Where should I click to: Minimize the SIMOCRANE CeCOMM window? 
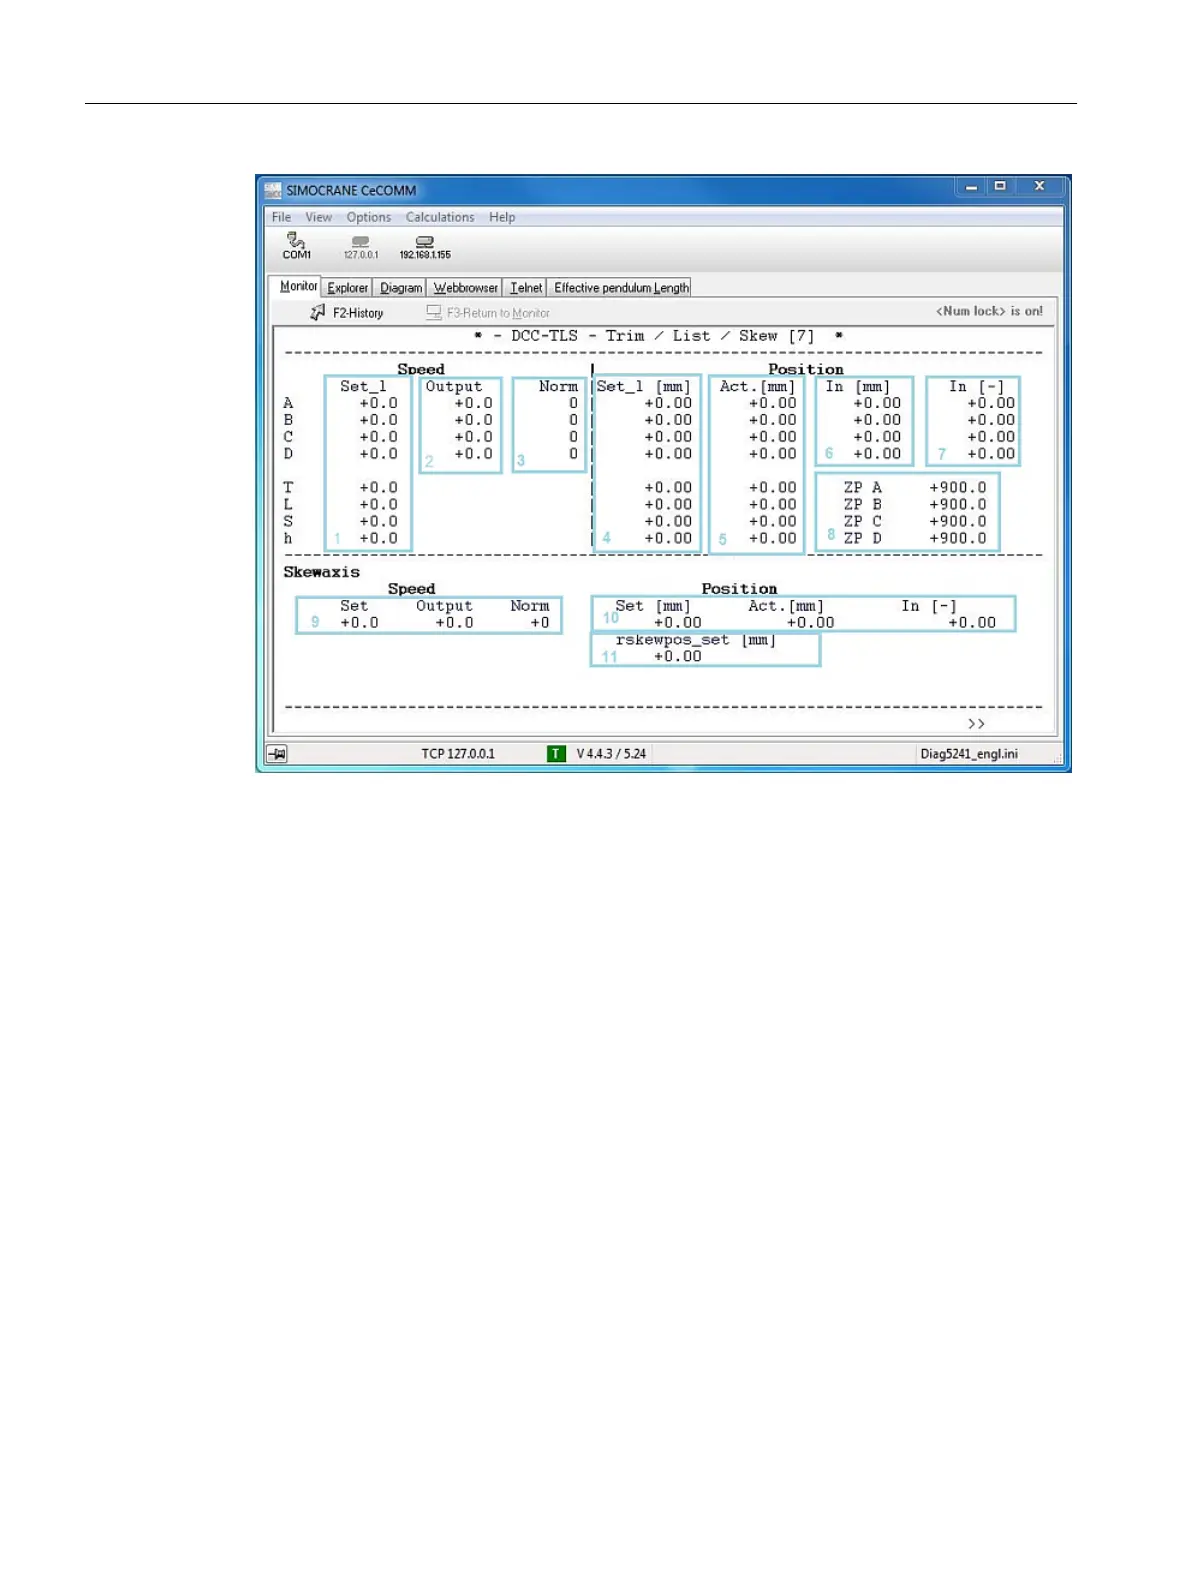(970, 187)
